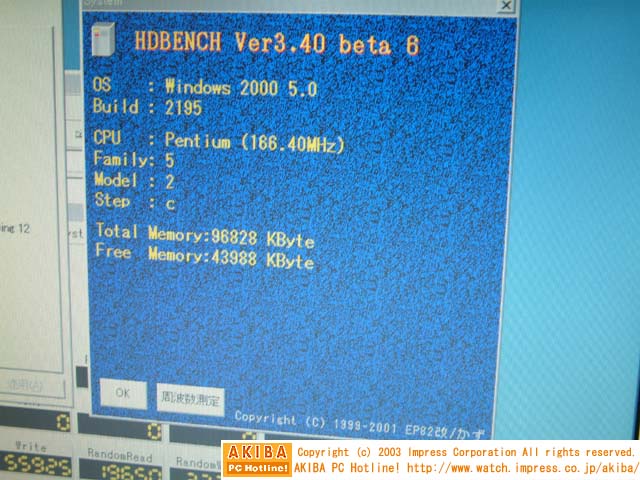The image size is (640, 480).
Task: Click the AKIBA PC Hotline logo
Action: tap(257, 460)
